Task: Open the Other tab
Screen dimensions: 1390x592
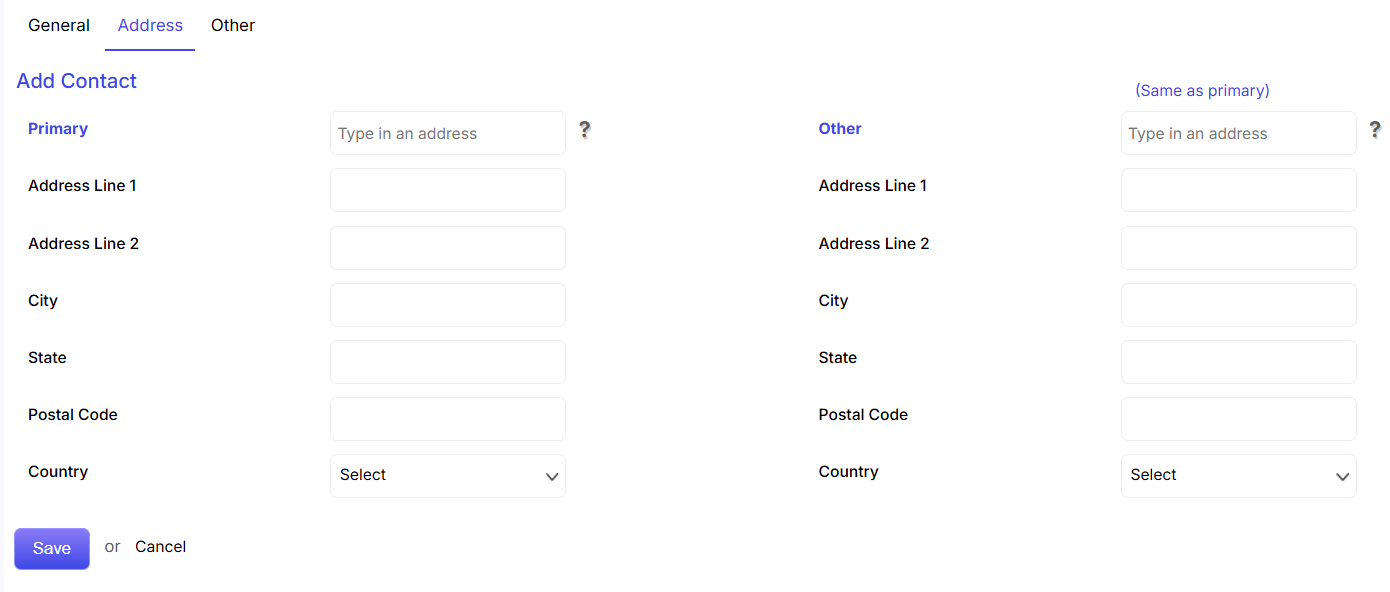Action: point(233,26)
